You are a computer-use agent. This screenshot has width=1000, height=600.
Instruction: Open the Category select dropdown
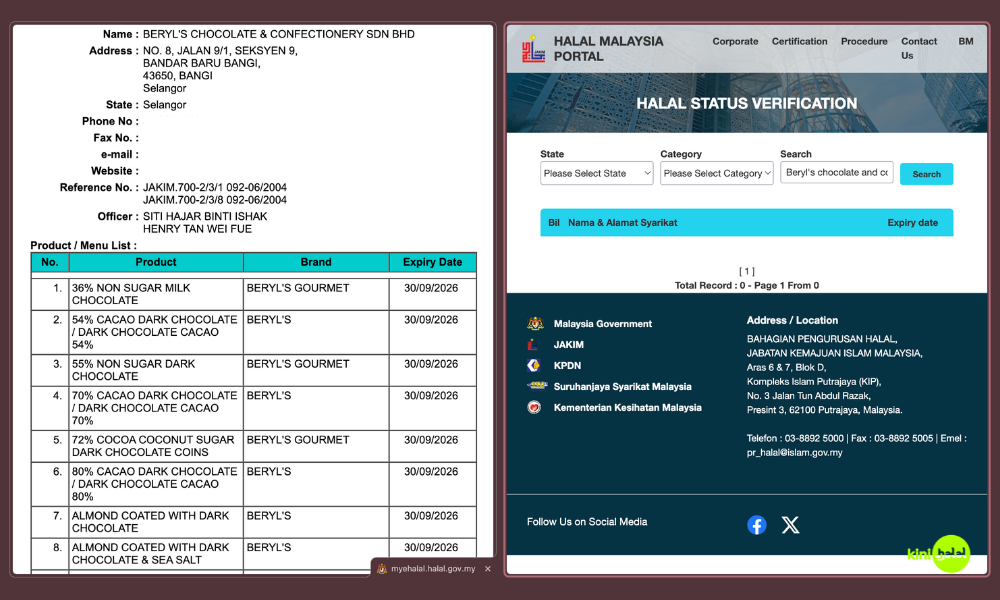pyautogui.click(x=717, y=174)
